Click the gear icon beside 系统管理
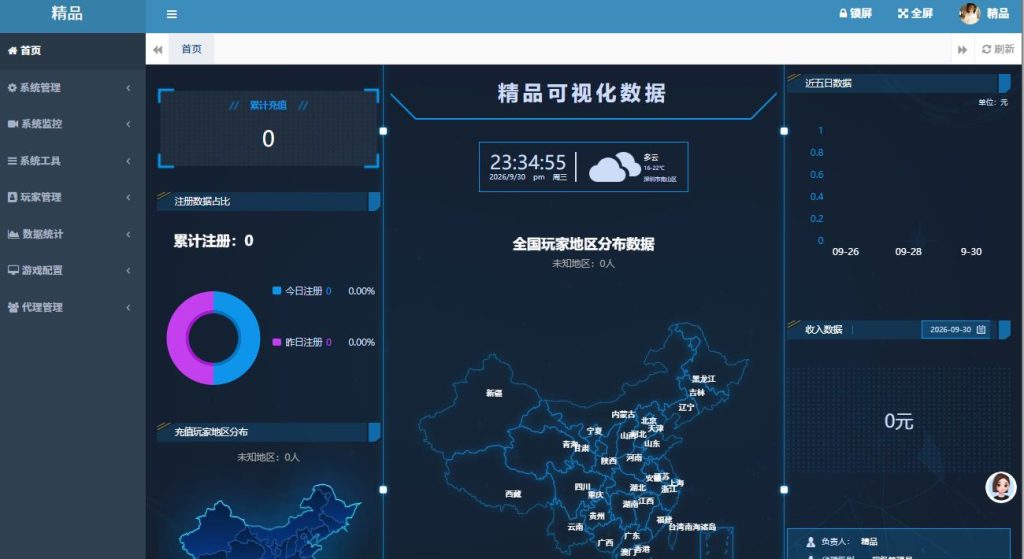1024x559 pixels. [x=12, y=88]
